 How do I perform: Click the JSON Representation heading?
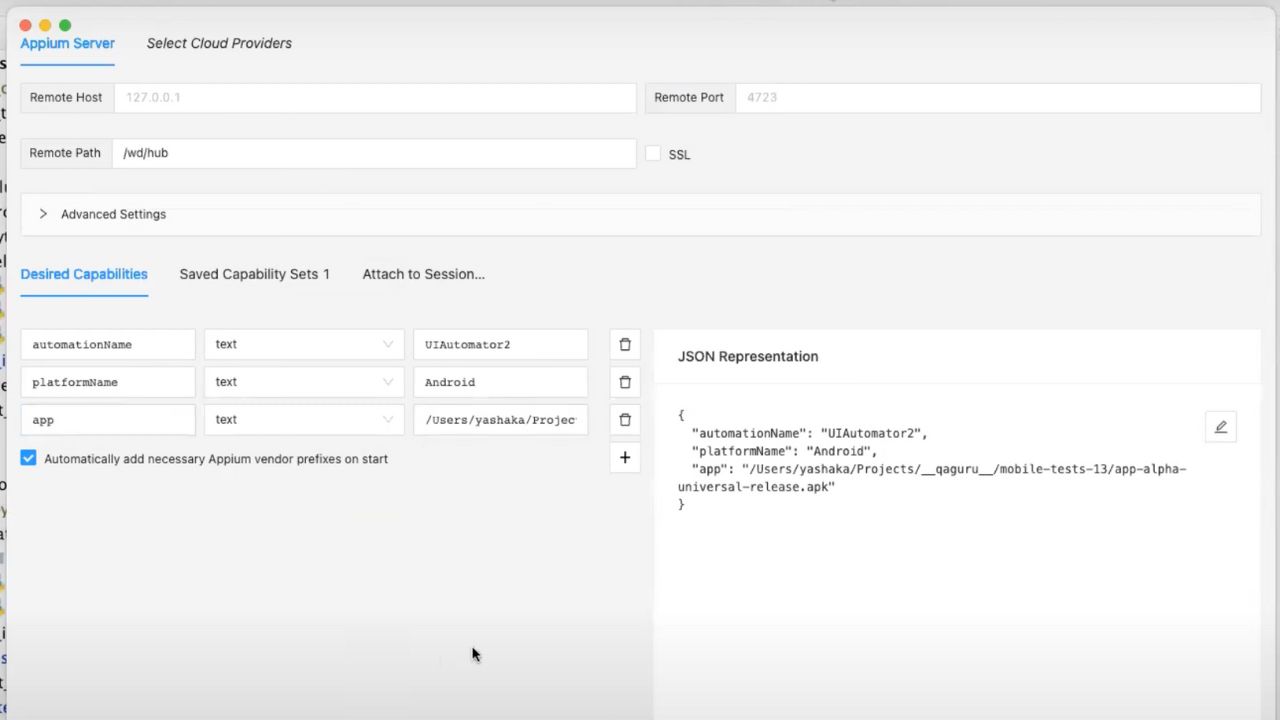[x=748, y=356]
